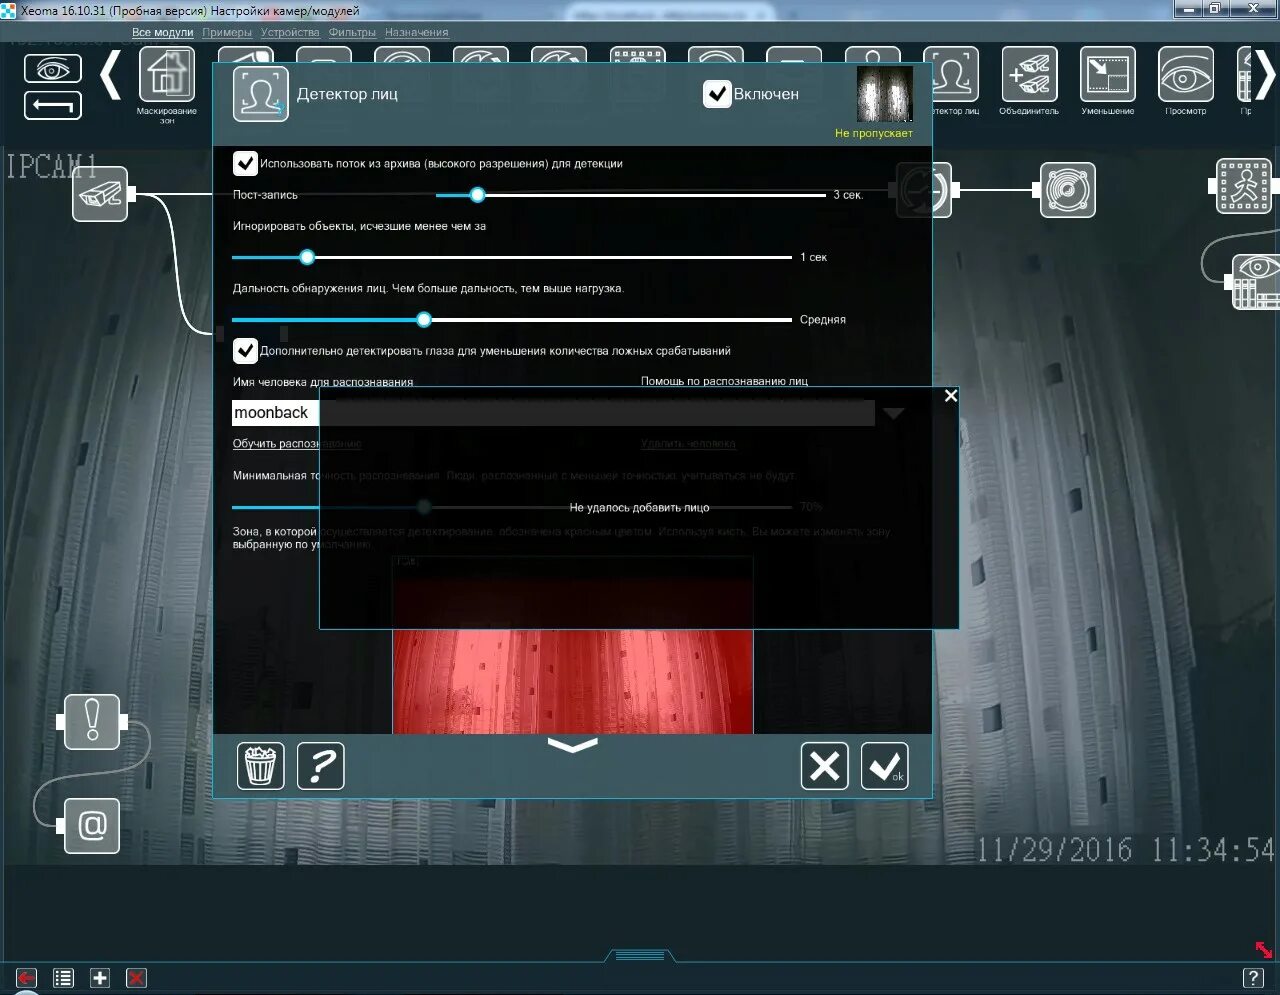Click the plus add icon in bottom bar
The image size is (1280, 995).
[x=100, y=978]
